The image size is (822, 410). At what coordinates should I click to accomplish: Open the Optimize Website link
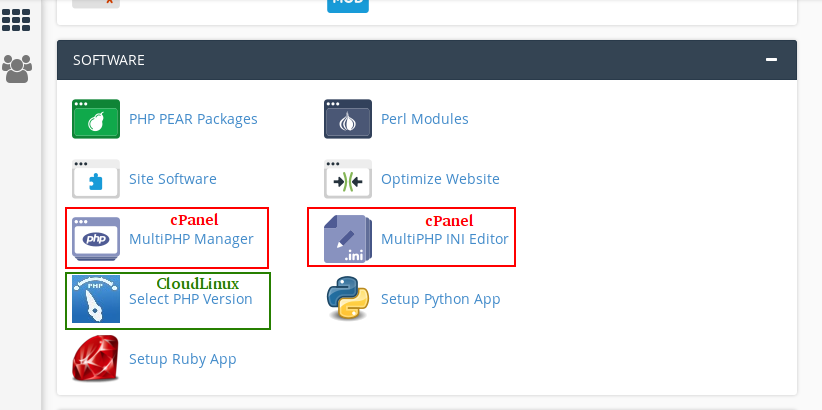[440, 179]
